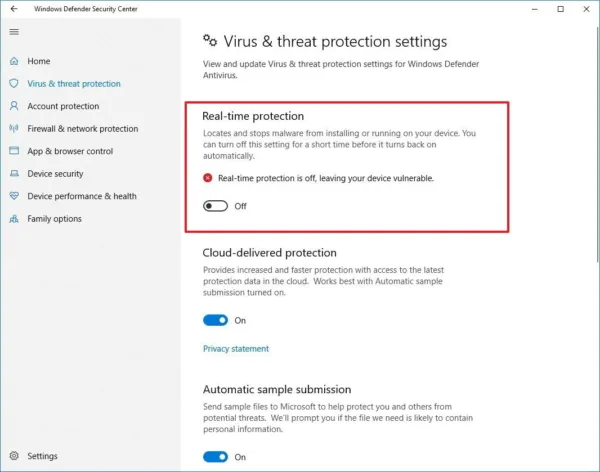Viewport: 600px width, 472px height.
Task: Open Device performance & health heart icon
Action: tap(14, 196)
